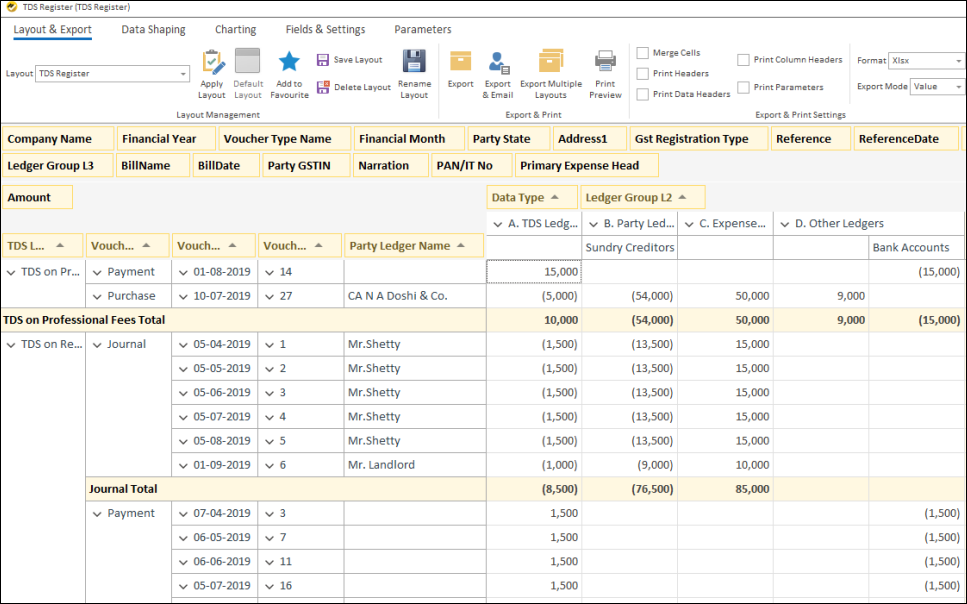Click the Delete Layout icon

[x=323, y=87]
